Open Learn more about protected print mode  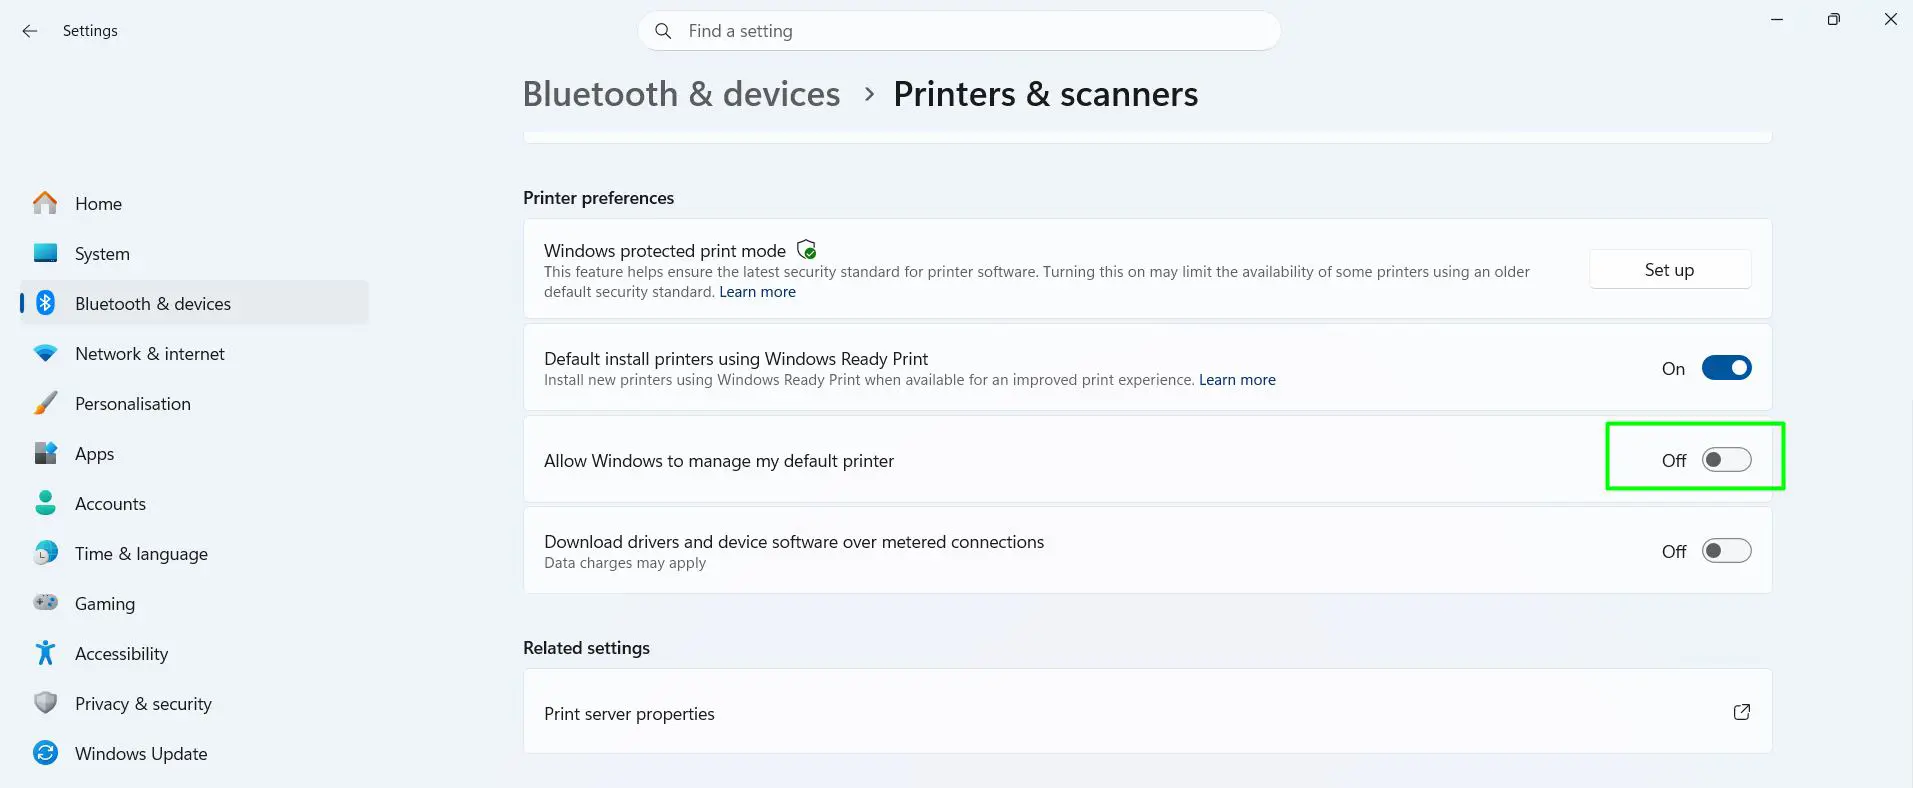pyautogui.click(x=757, y=292)
